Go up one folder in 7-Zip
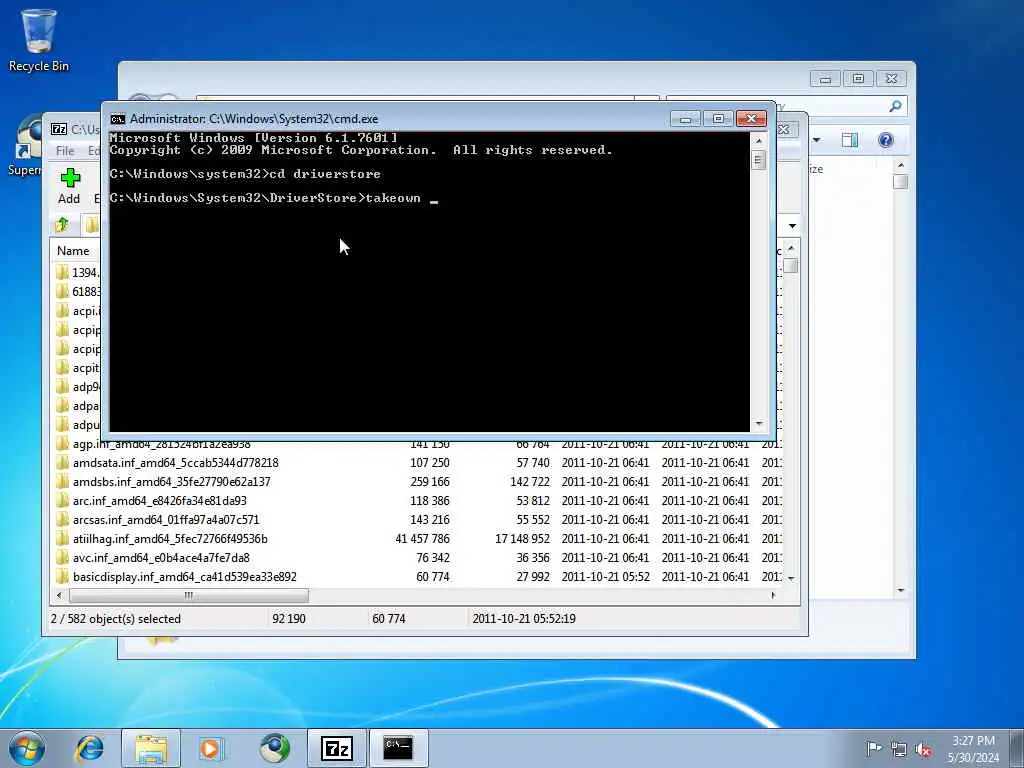The height and width of the screenshot is (768, 1024). (x=63, y=225)
